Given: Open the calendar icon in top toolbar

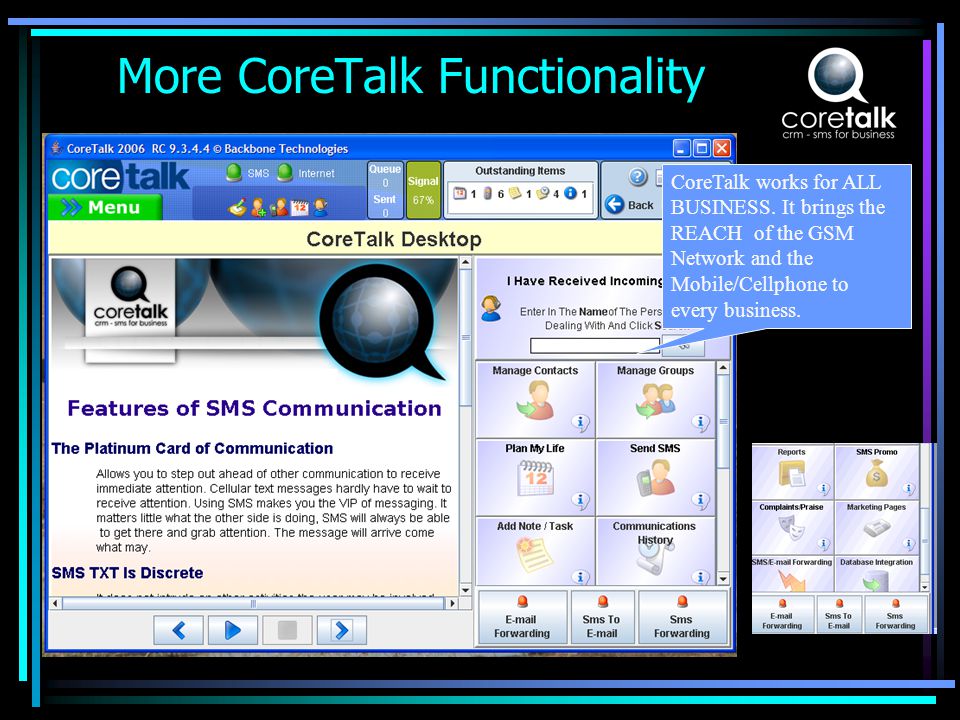Looking at the screenshot, I should 299,208.
